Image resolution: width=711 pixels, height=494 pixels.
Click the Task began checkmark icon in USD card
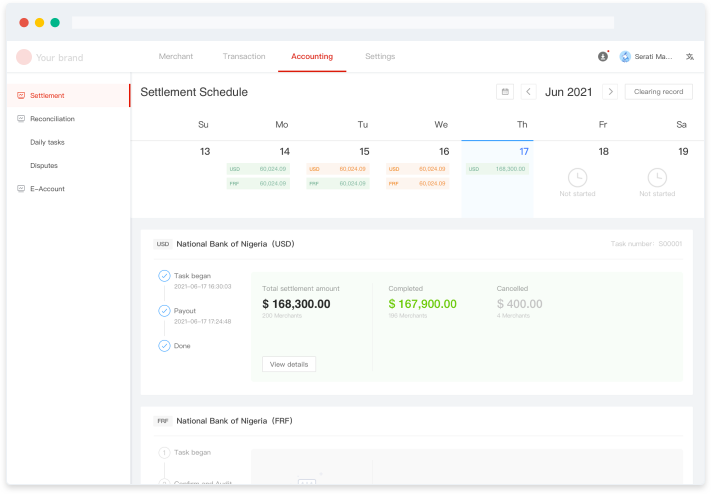[x=164, y=276]
